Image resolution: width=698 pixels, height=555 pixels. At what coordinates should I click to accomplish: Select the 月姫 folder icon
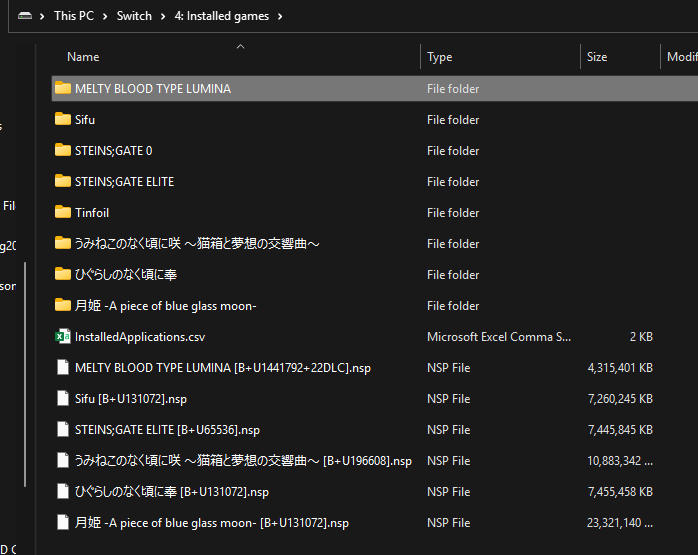click(63, 305)
